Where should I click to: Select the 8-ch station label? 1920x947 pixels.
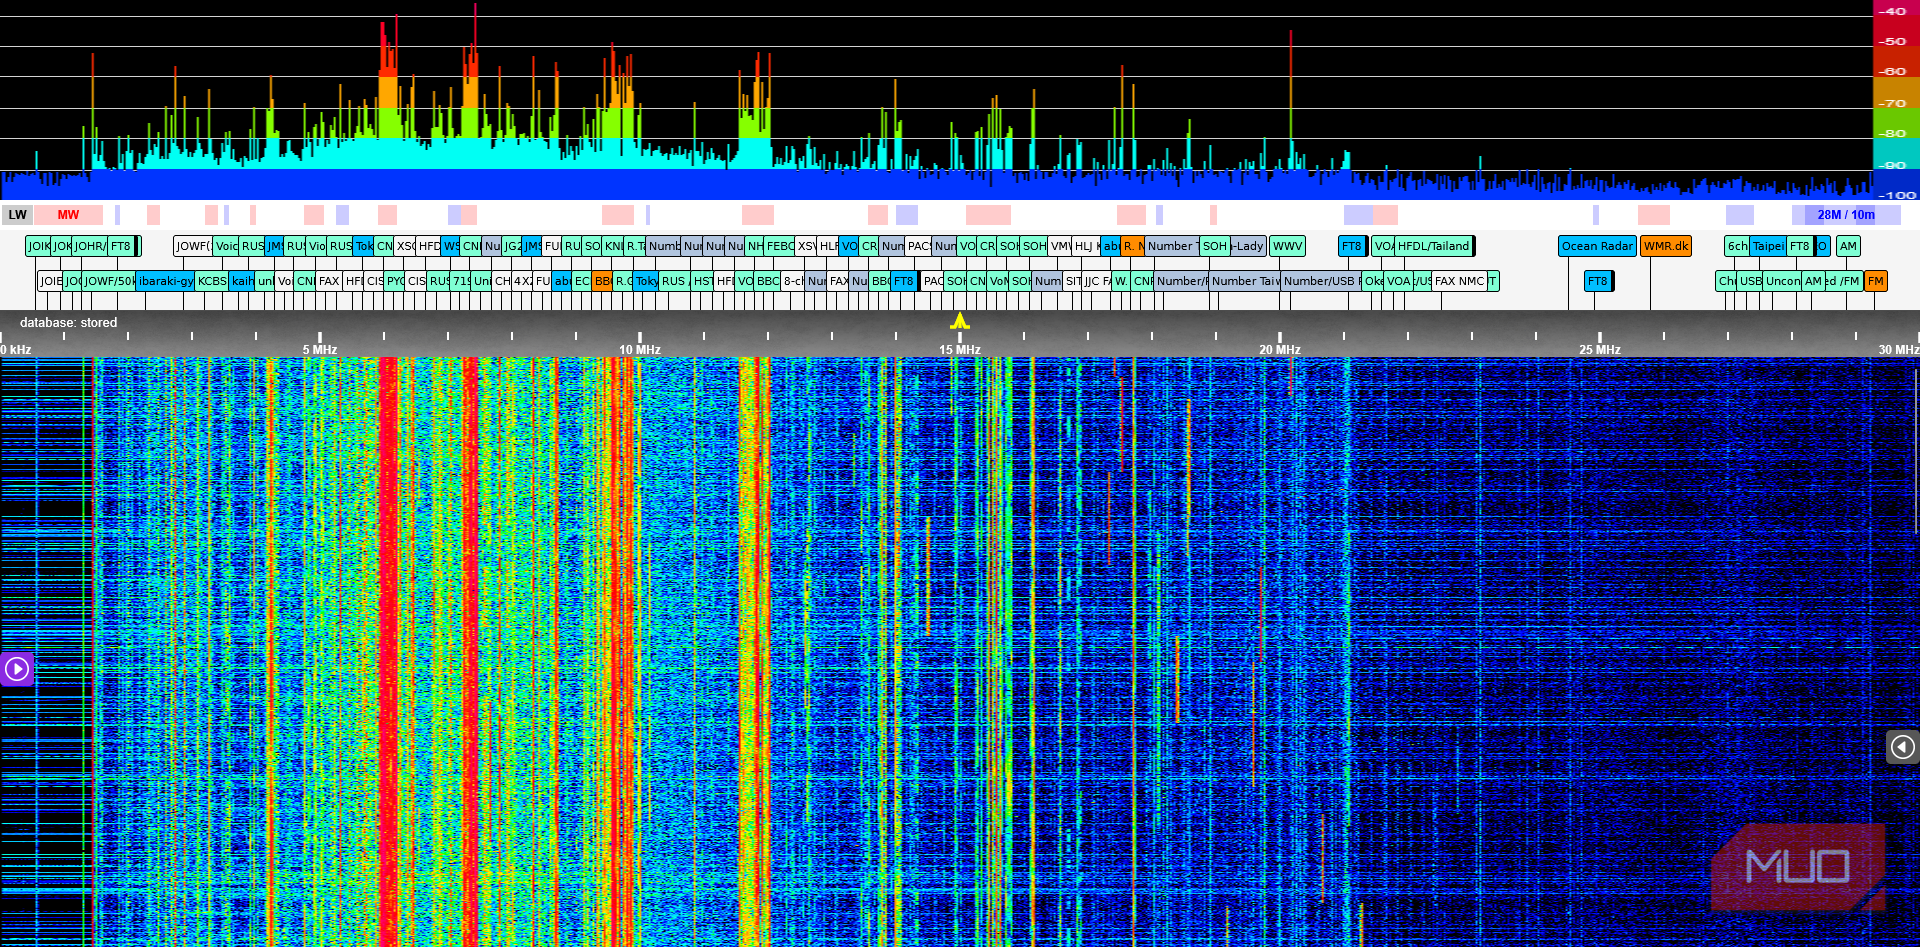point(793,281)
